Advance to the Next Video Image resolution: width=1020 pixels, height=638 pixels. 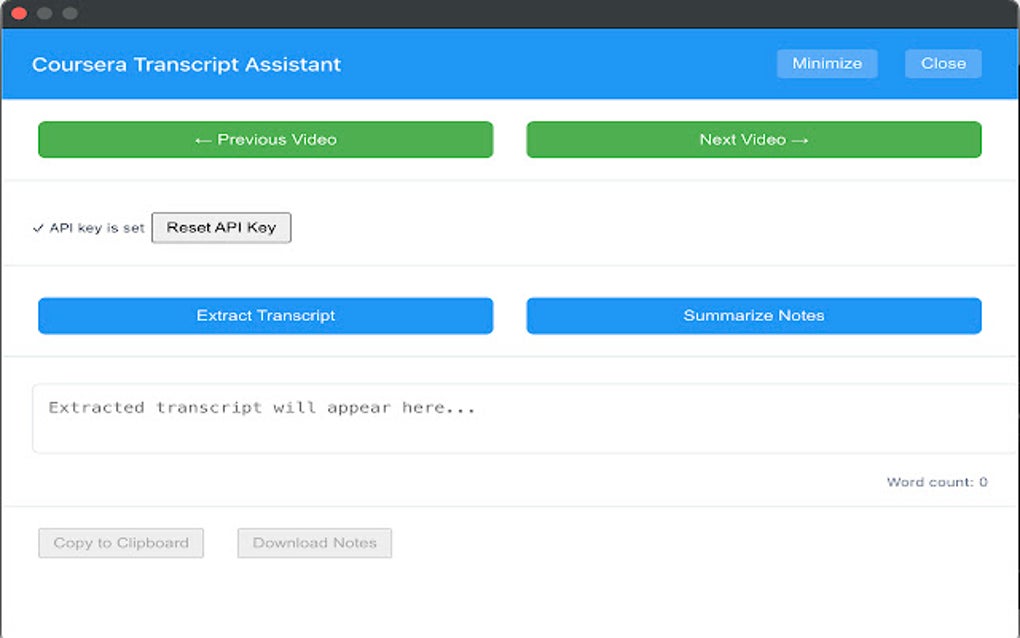click(753, 139)
